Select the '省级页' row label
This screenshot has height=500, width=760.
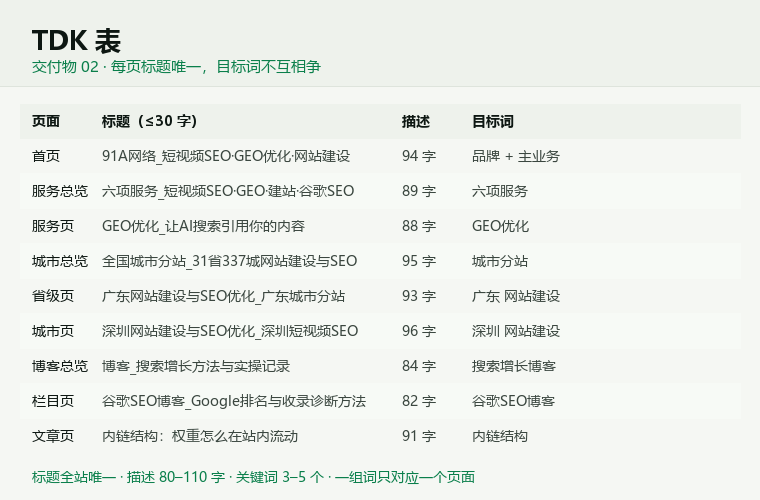point(53,296)
